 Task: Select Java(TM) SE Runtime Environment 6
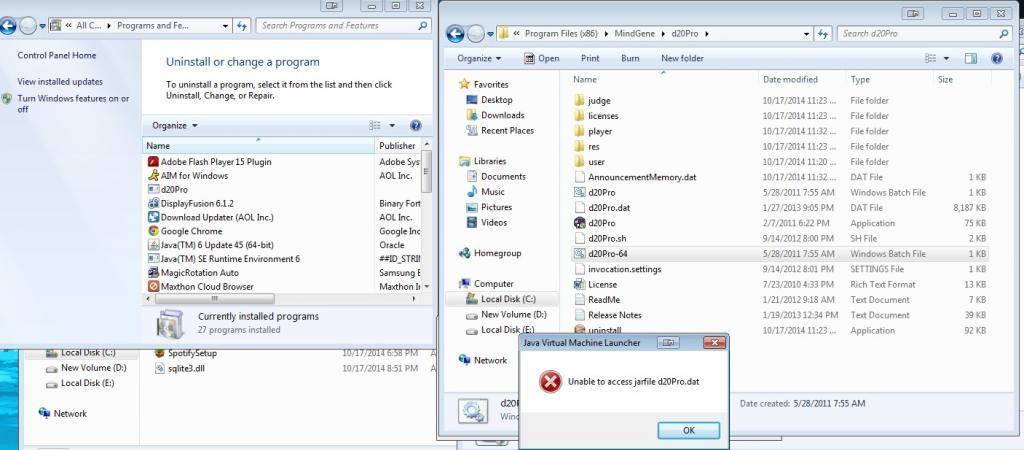click(x=230, y=259)
